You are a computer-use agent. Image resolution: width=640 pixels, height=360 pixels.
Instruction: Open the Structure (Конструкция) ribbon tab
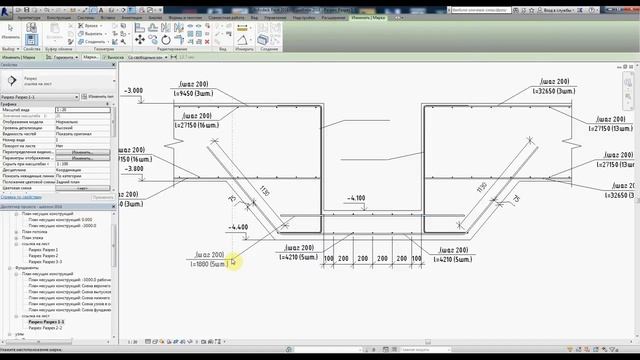pos(59,18)
